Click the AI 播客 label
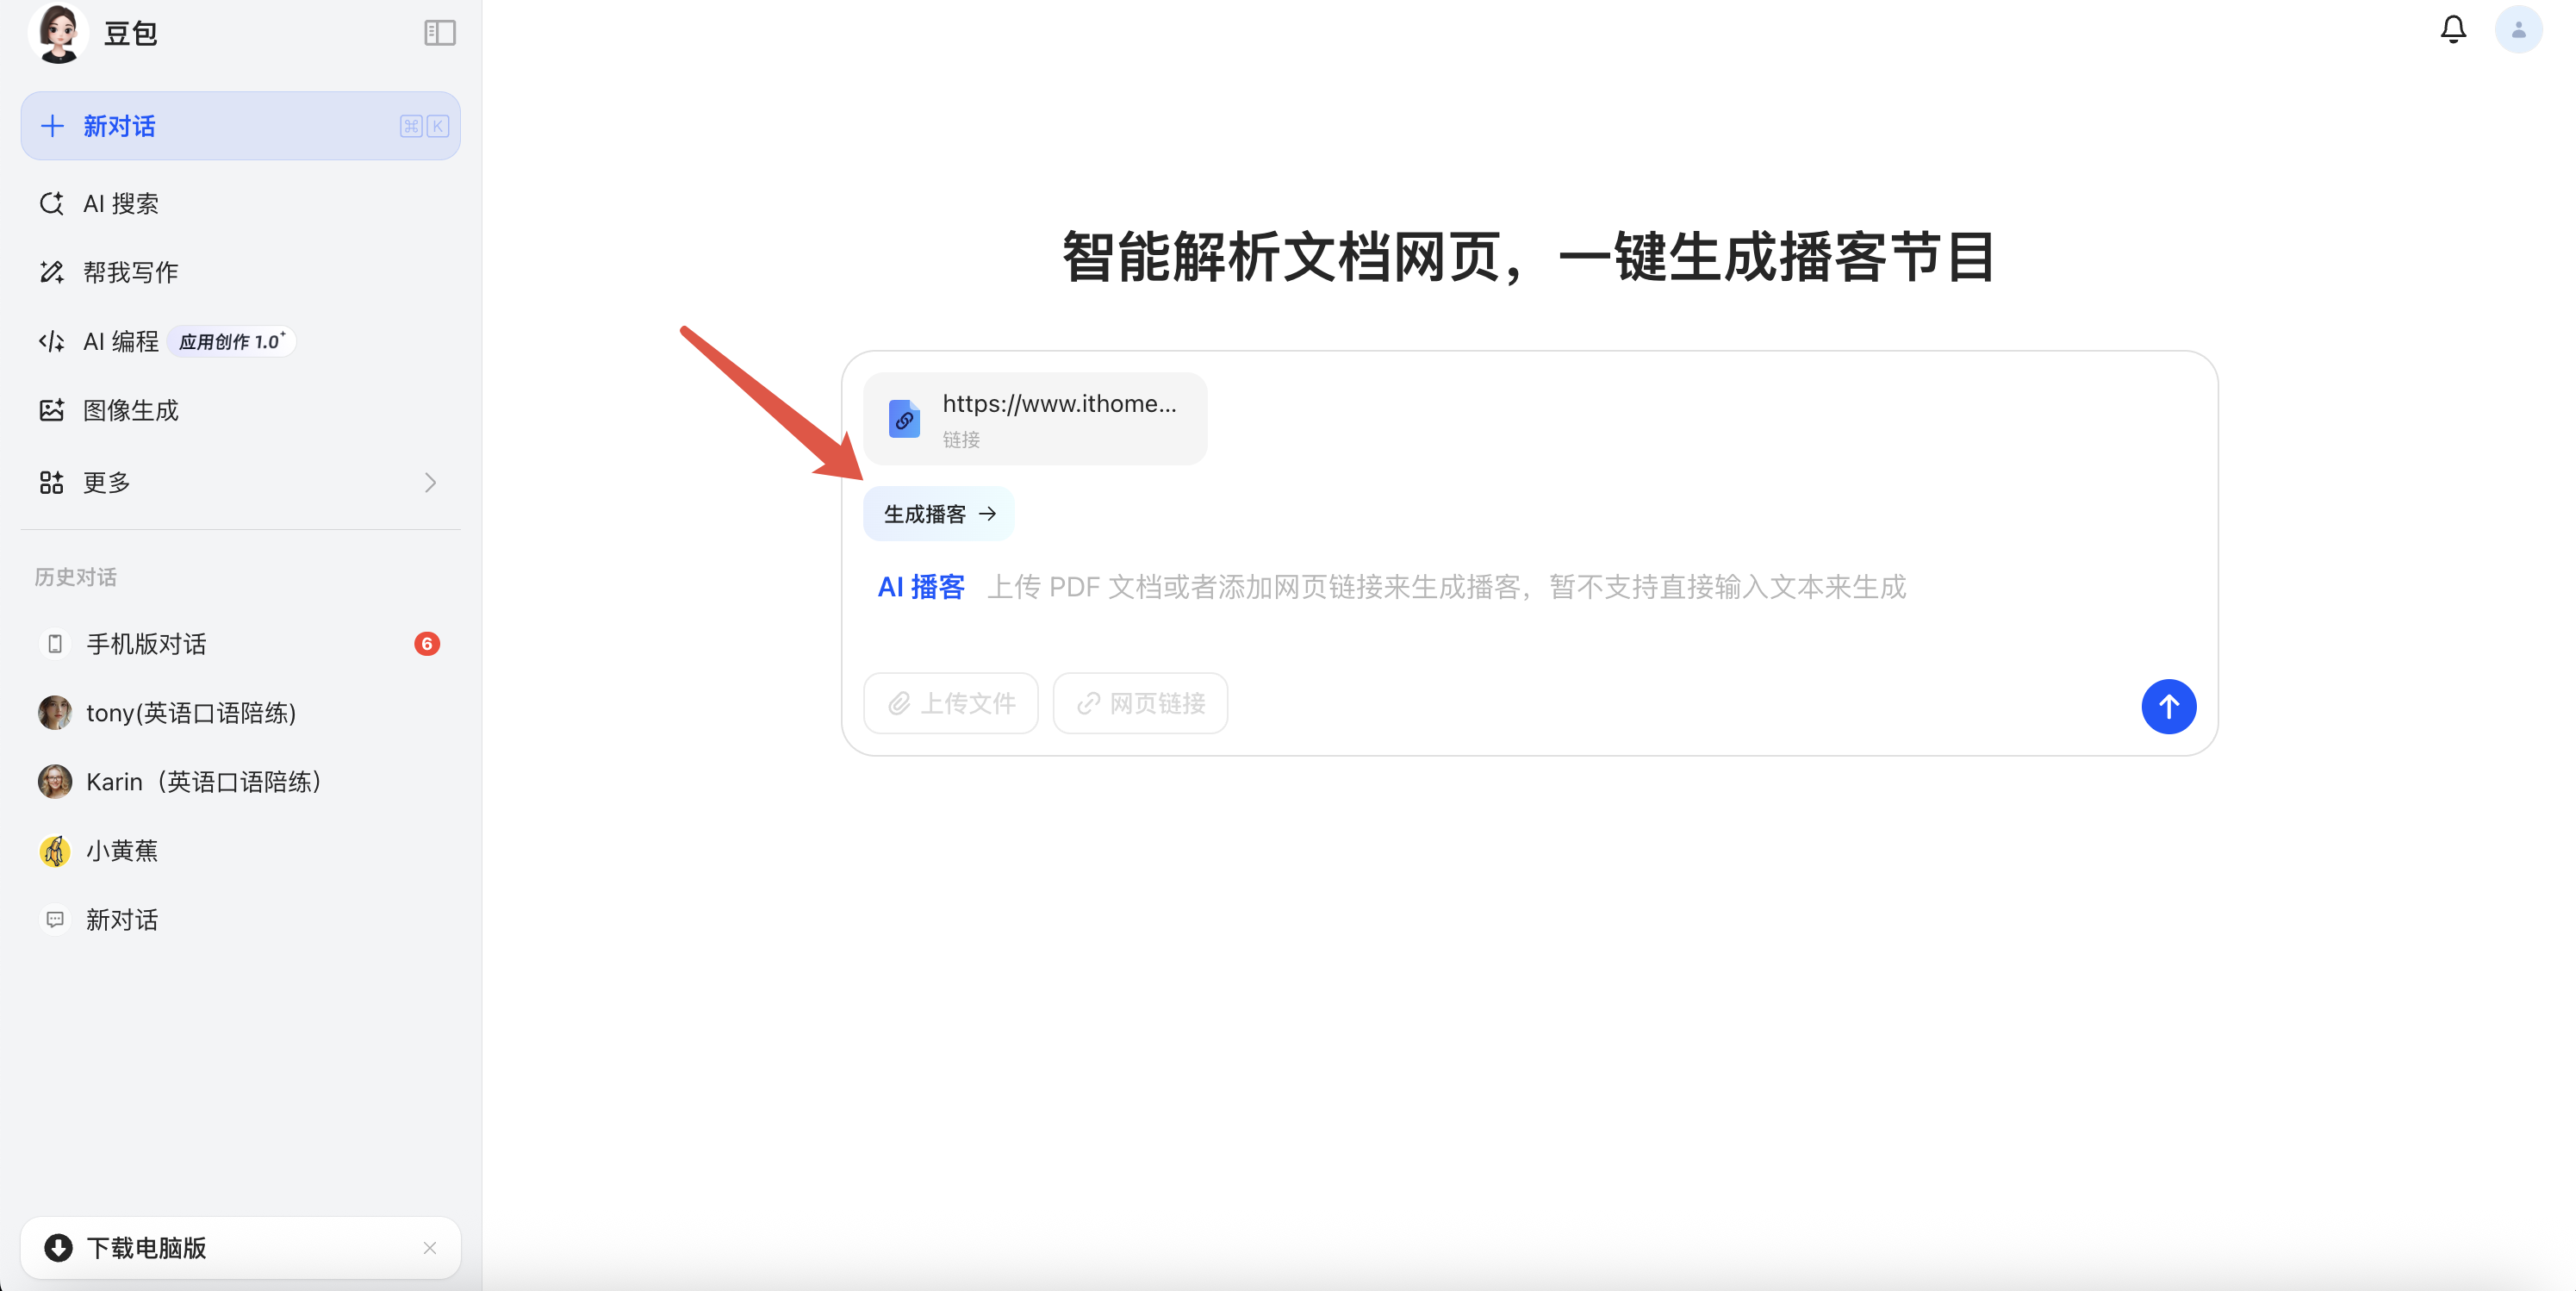The image size is (2576, 1291). tap(921, 587)
